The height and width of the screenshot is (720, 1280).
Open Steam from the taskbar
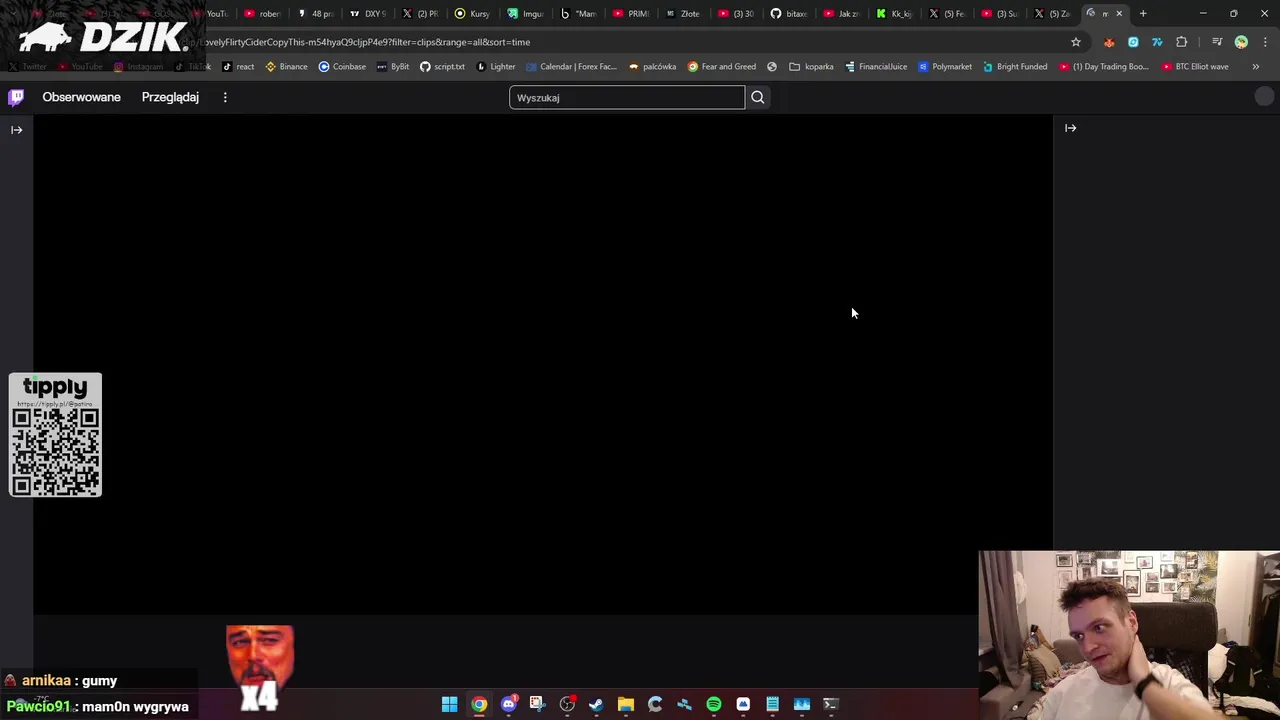(596, 704)
